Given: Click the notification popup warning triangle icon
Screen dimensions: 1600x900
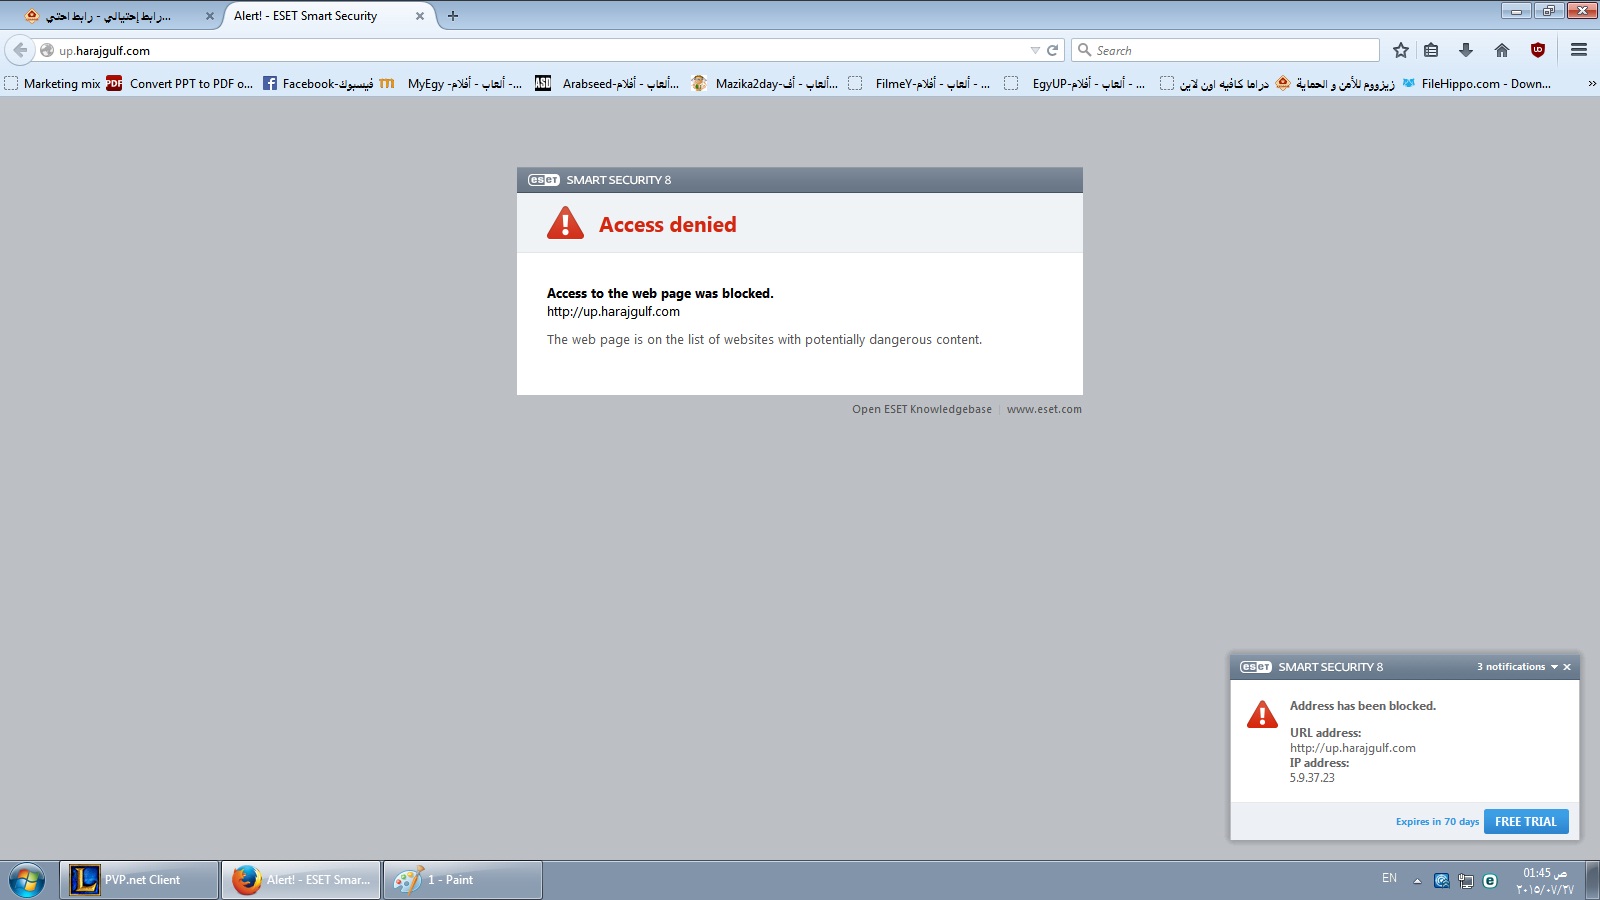Looking at the screenshot, I should point(1262,714).
